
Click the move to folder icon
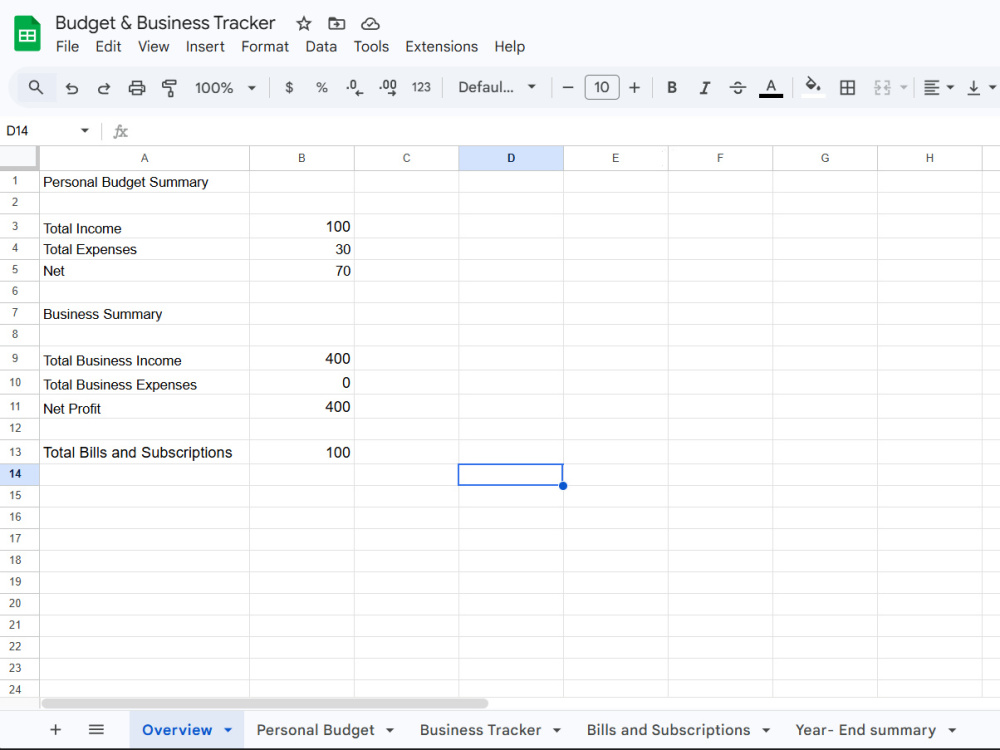pyautogui.click(x=336, y=24)
